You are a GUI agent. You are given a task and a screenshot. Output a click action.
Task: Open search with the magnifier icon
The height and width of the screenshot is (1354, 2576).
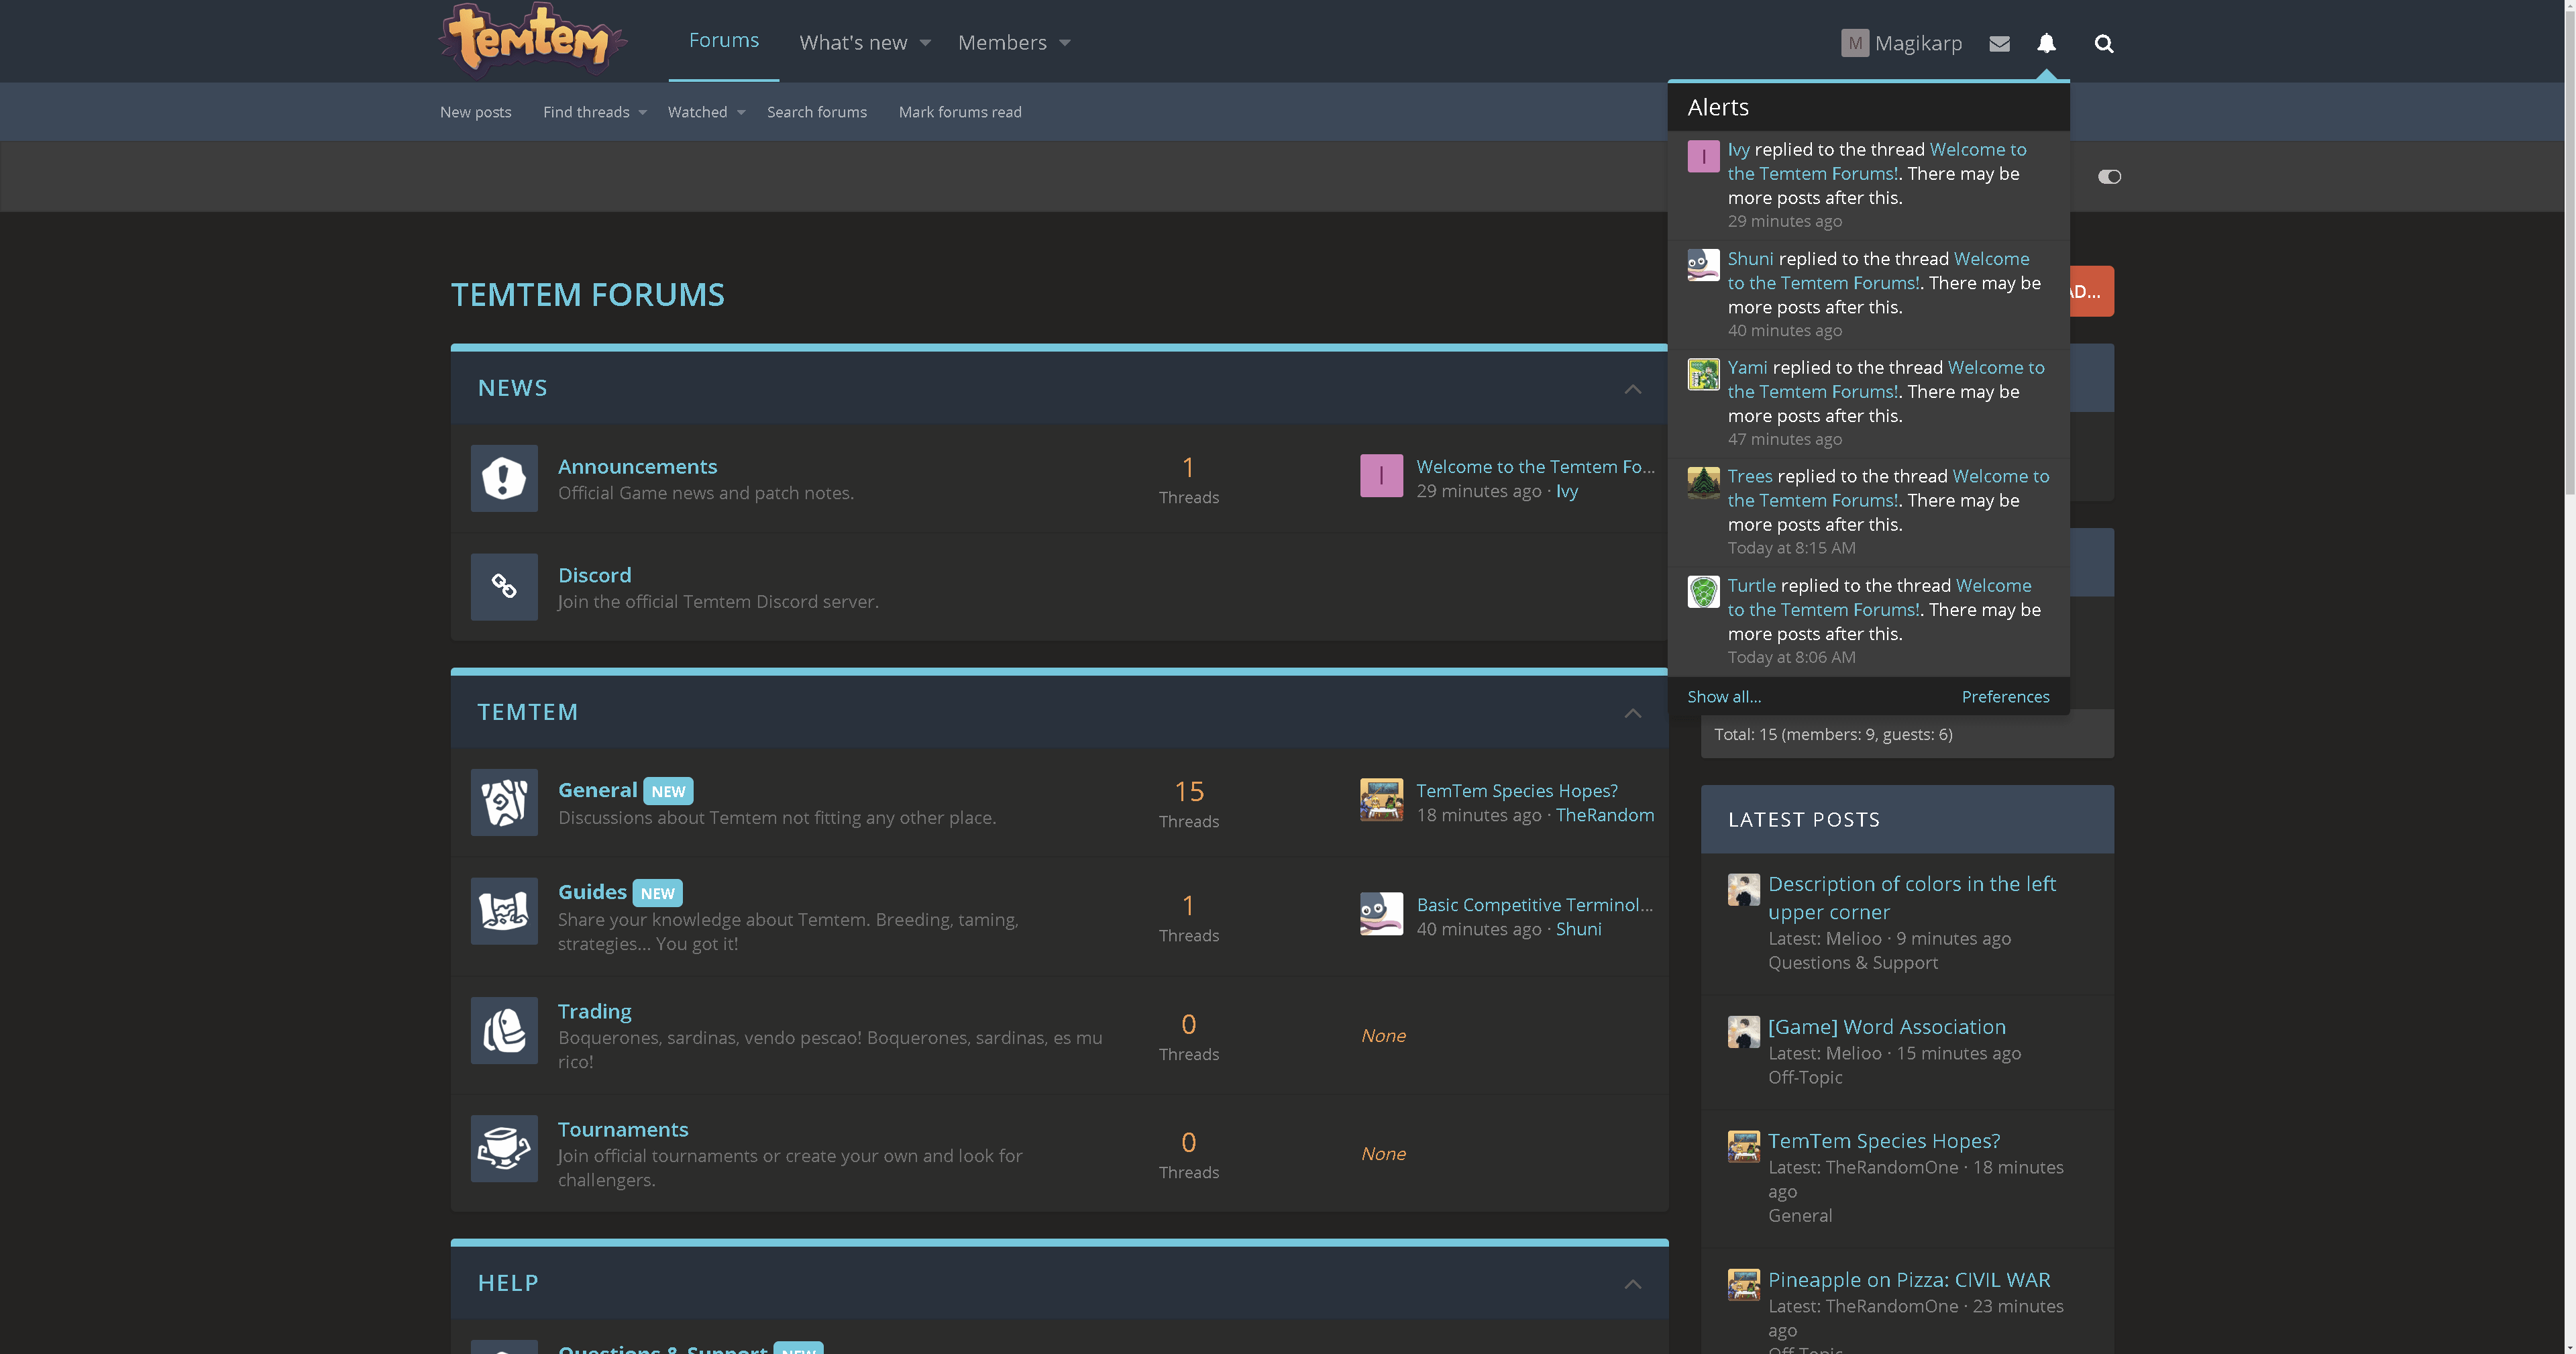coord(2104,43)
